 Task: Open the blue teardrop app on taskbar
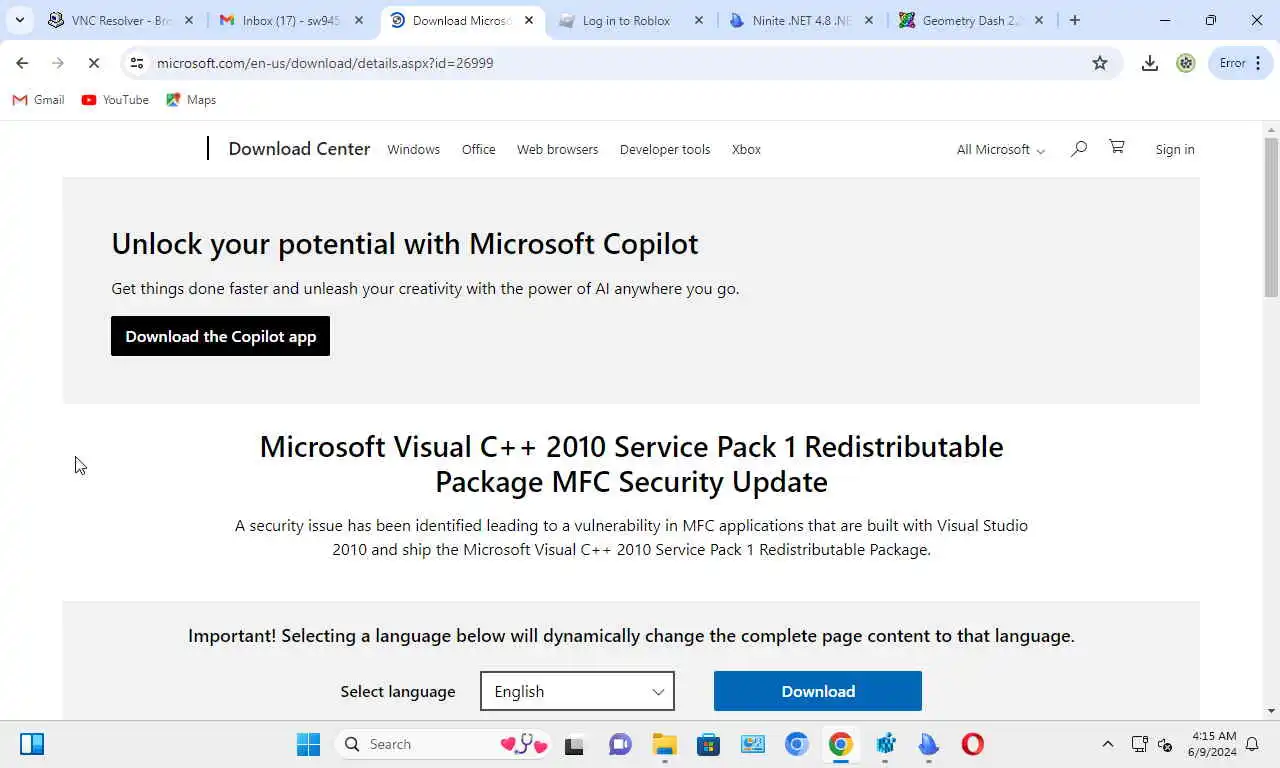929,744
